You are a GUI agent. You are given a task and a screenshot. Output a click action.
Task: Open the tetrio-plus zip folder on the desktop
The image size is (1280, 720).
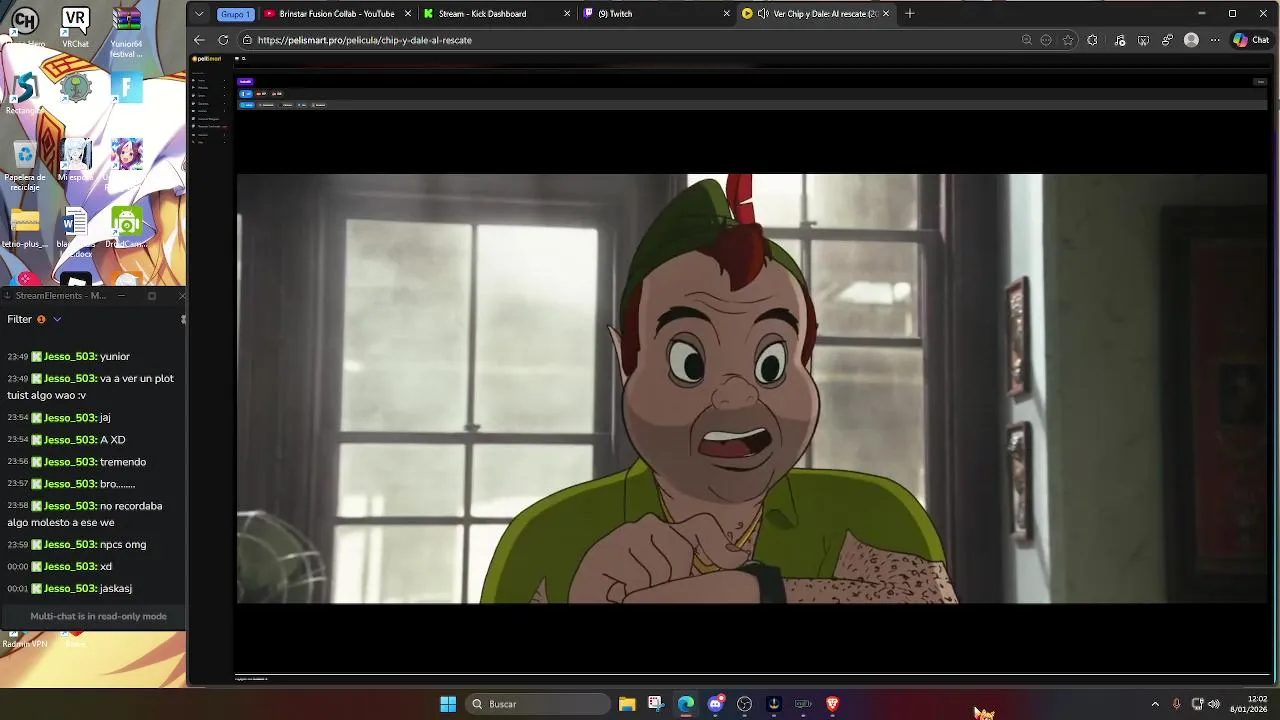[x=25, y=227]
